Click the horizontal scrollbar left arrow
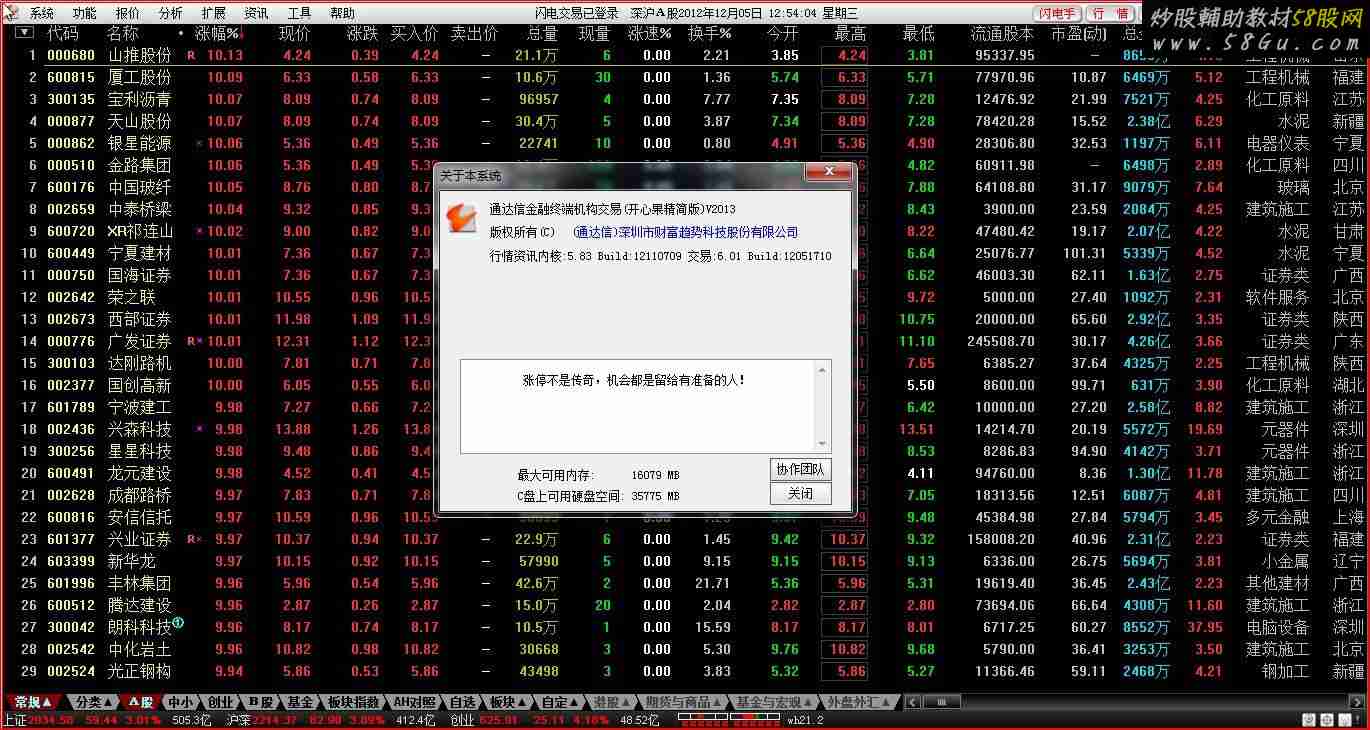This screenshot has height=730, width=1370. (x=912, y=702)
